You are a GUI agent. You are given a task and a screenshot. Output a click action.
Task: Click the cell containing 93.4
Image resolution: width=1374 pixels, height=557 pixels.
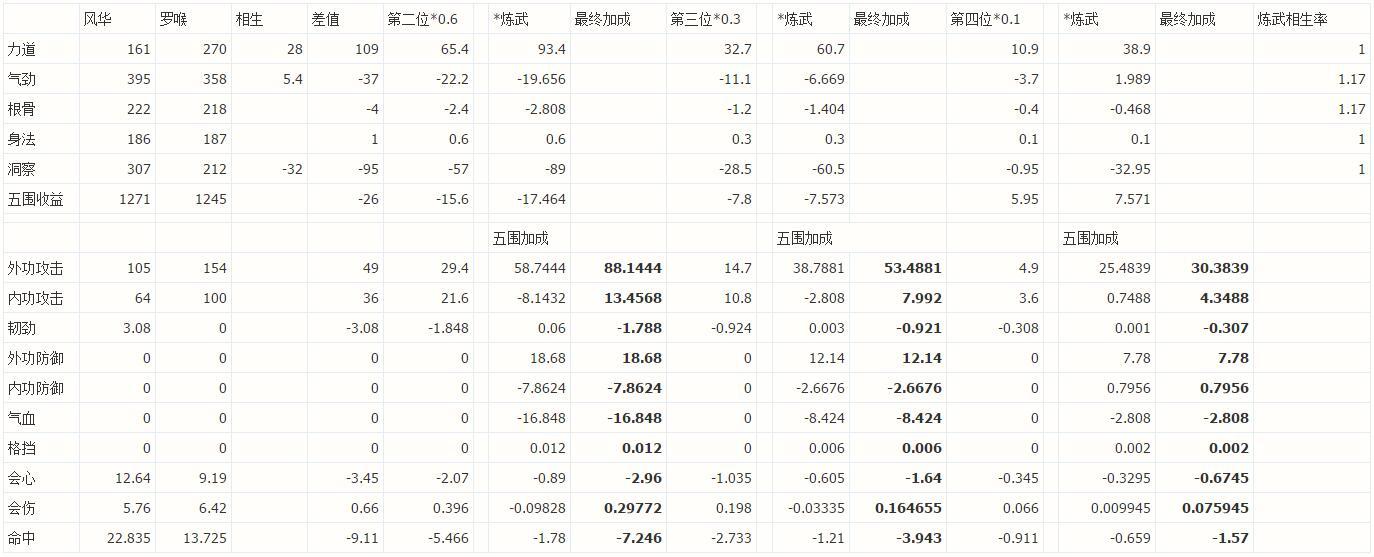tap(550, 49)
